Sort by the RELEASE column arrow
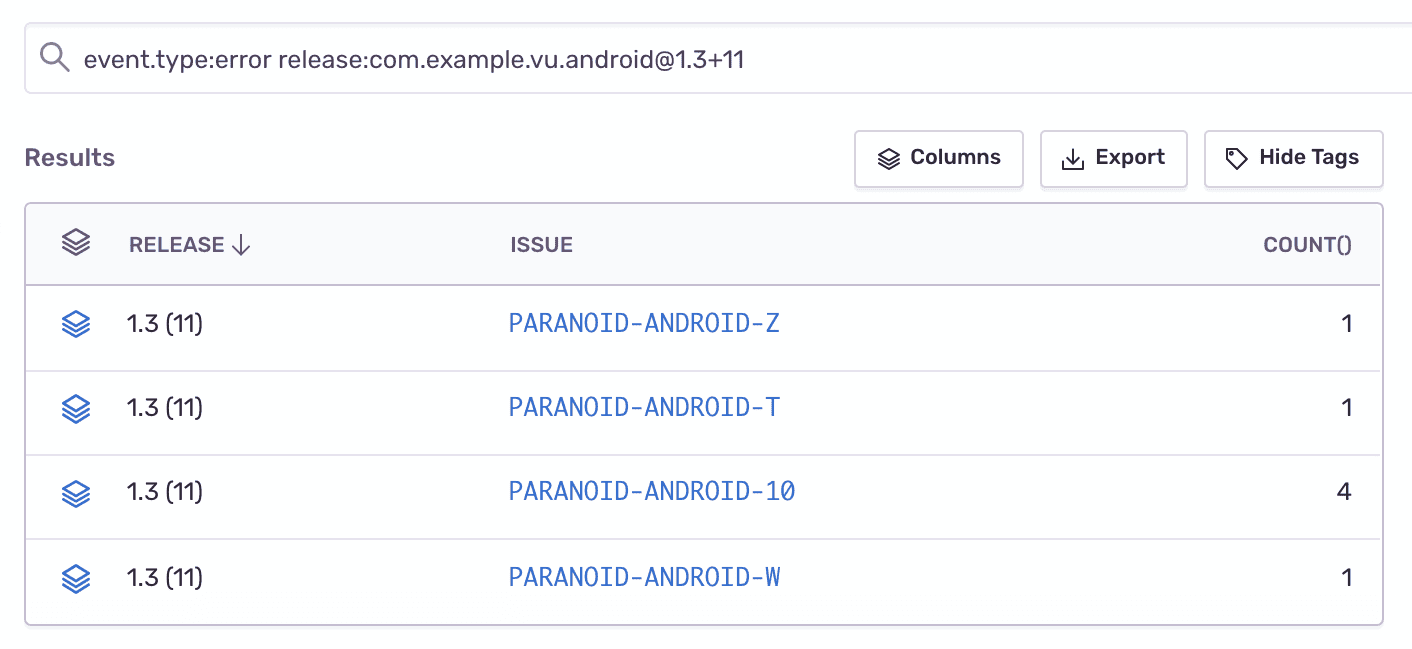Screen dimensions: 1412x649 click(x=241, y=245)
